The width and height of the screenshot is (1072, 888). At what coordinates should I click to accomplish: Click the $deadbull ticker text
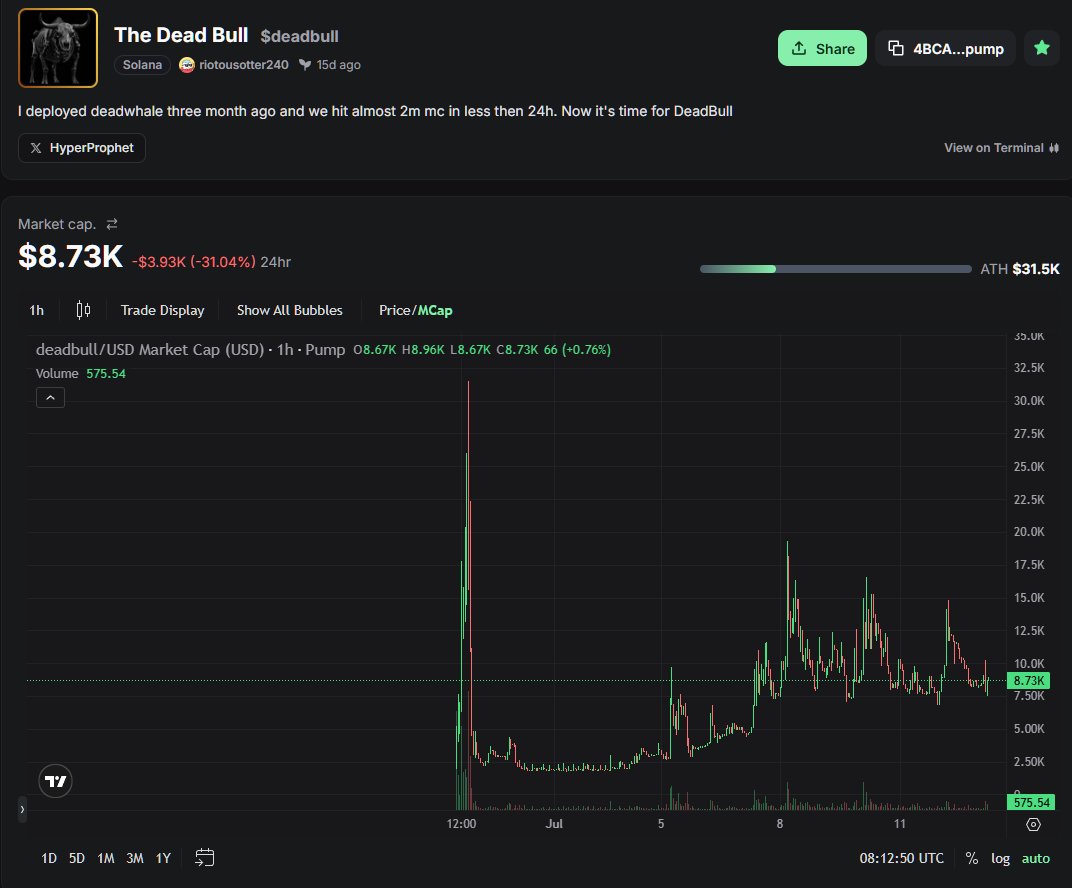coord(299,36)
